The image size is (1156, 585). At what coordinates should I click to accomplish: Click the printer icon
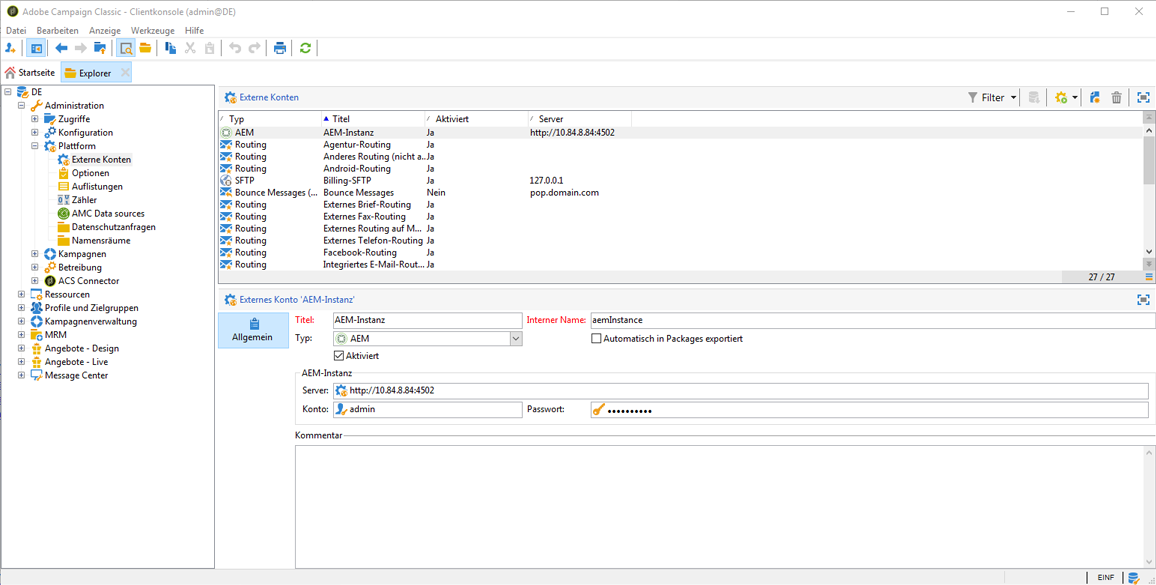279,48
